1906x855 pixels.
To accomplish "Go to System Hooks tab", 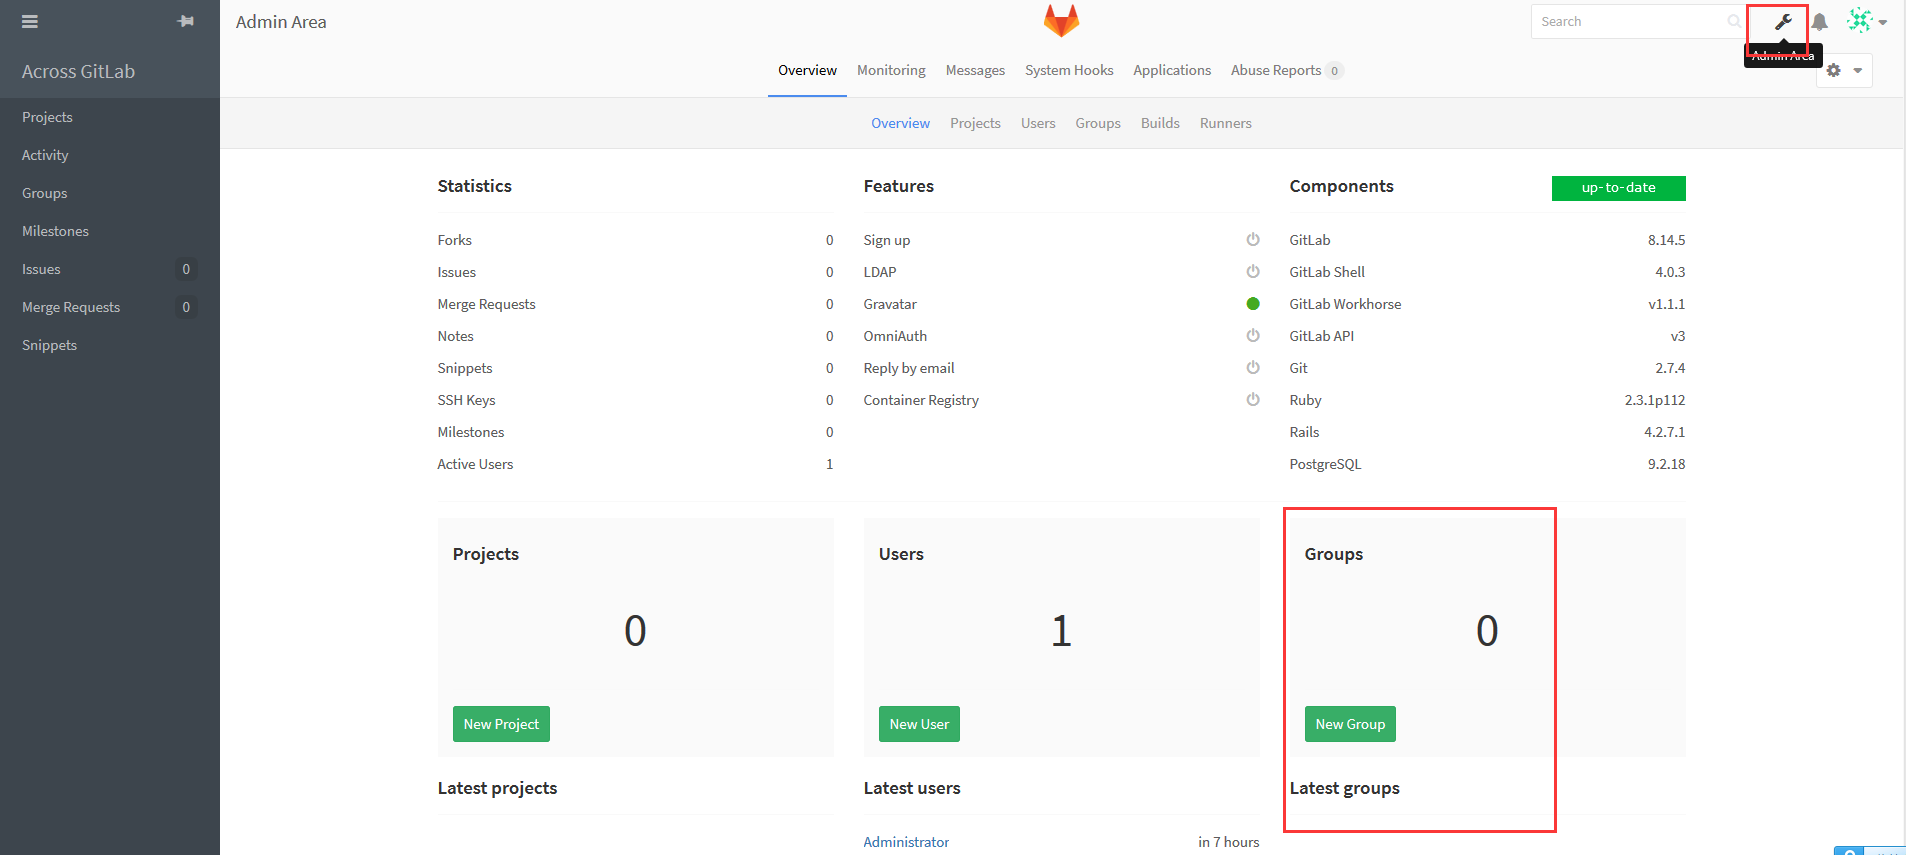I will pos(1069,70).
